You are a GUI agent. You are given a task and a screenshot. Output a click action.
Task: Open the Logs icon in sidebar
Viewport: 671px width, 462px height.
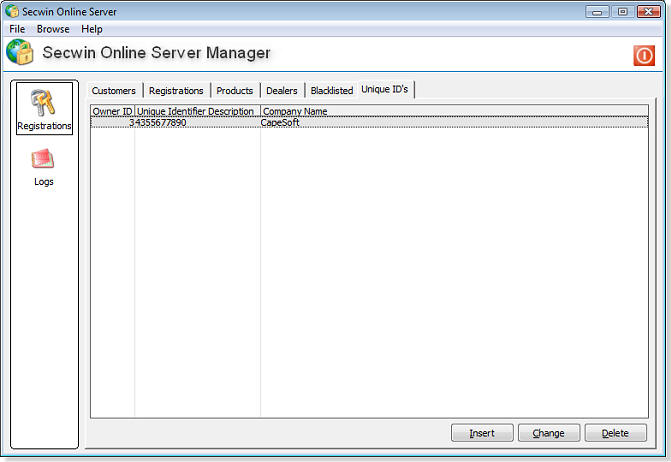43,161
